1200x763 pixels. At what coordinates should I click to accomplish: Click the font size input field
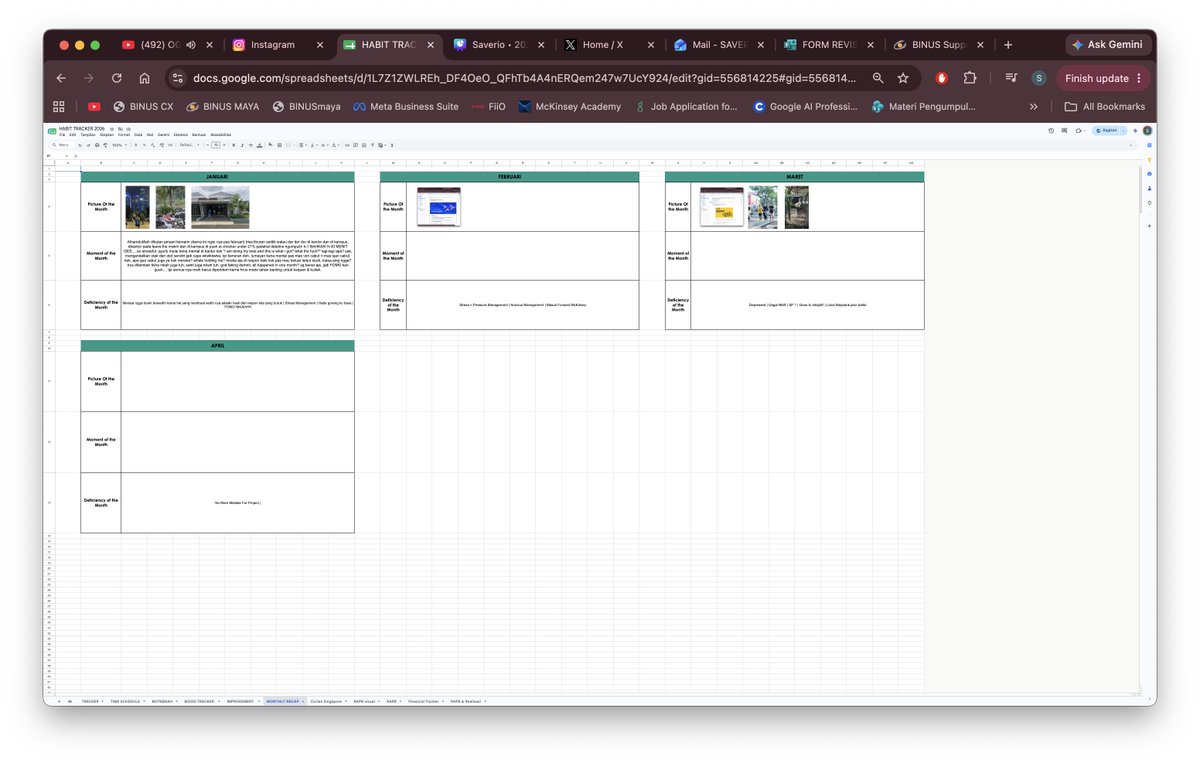tap(216, 145)
